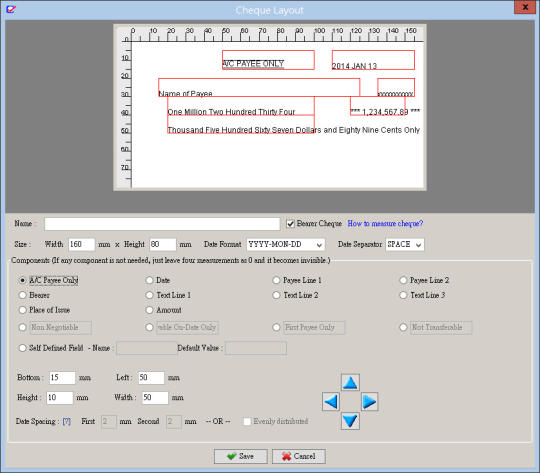Cancel the cheque layout dialog
The width and height of the screenshot is (540, 473).
coord(299,456)
